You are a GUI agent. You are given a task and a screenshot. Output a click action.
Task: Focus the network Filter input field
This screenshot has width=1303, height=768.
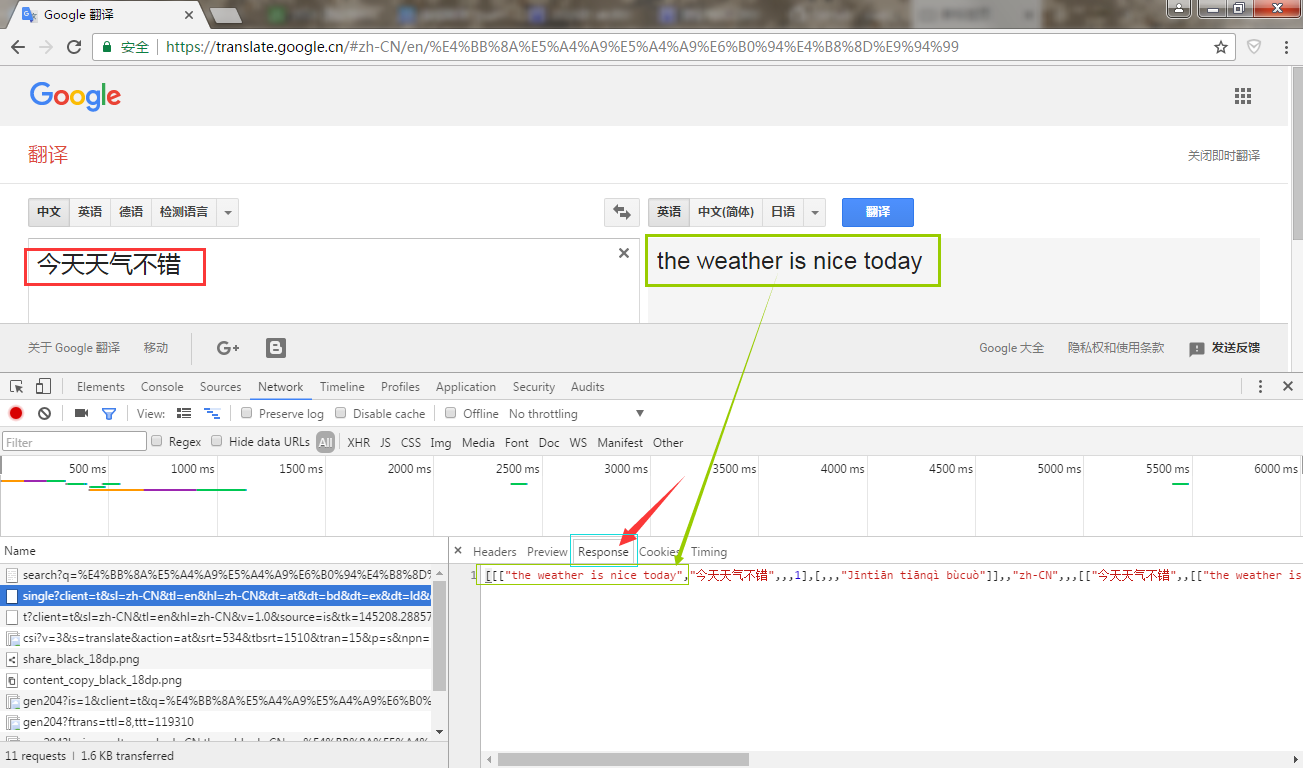[x=75, y=442]
